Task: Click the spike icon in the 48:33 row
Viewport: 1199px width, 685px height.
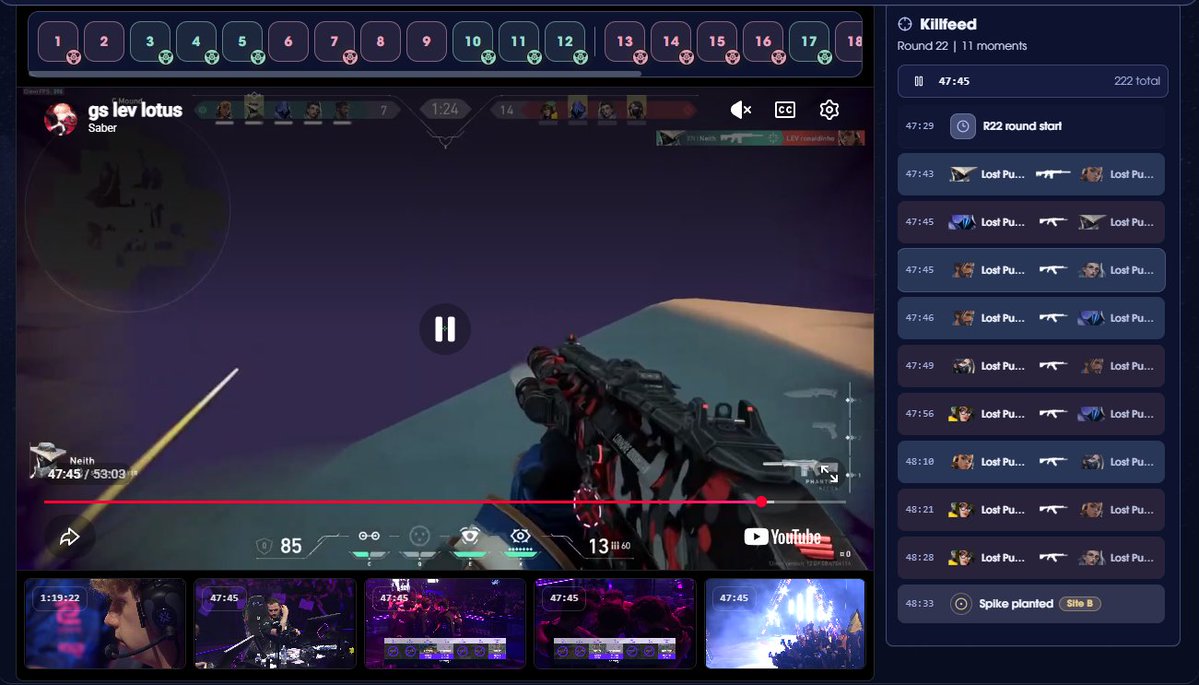Action: [x=960, y=604]
